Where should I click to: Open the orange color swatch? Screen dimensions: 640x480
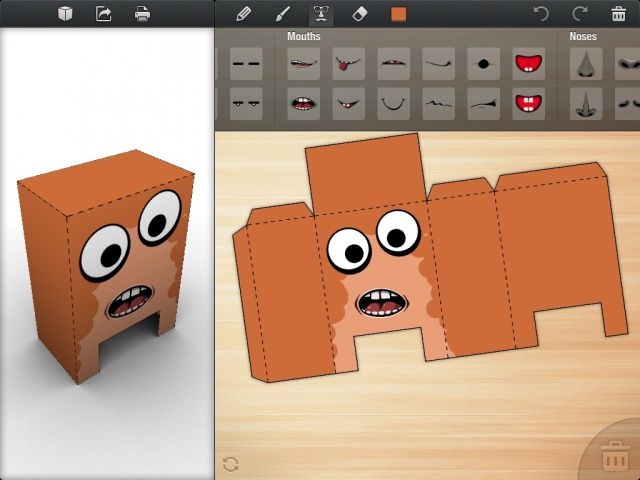click(399, 14)
